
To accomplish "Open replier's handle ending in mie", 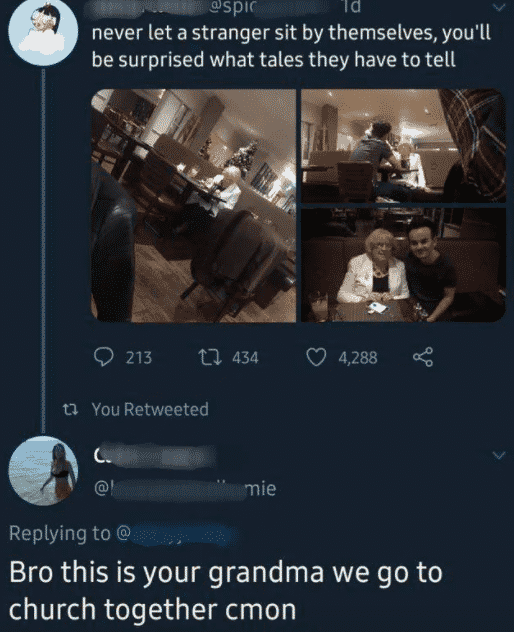I will coord(185,489).
